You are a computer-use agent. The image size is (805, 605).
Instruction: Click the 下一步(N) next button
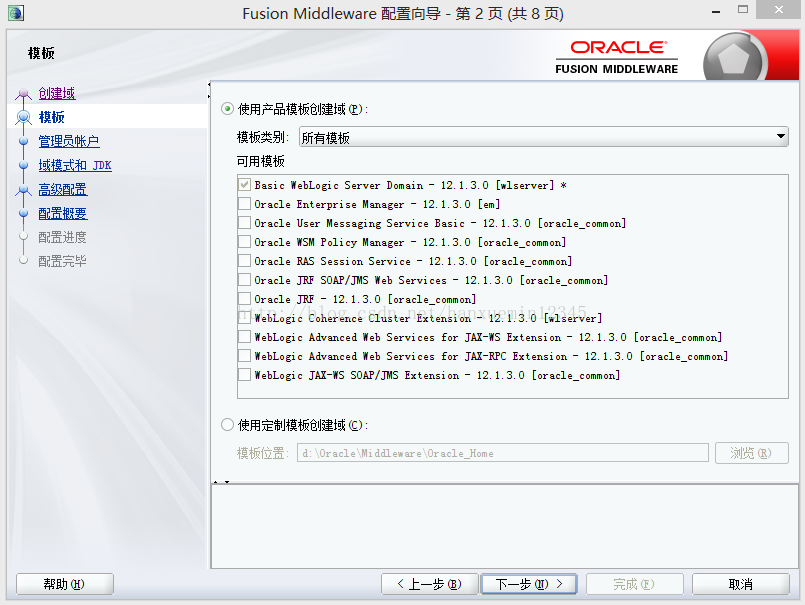click(x=529, y=584)
